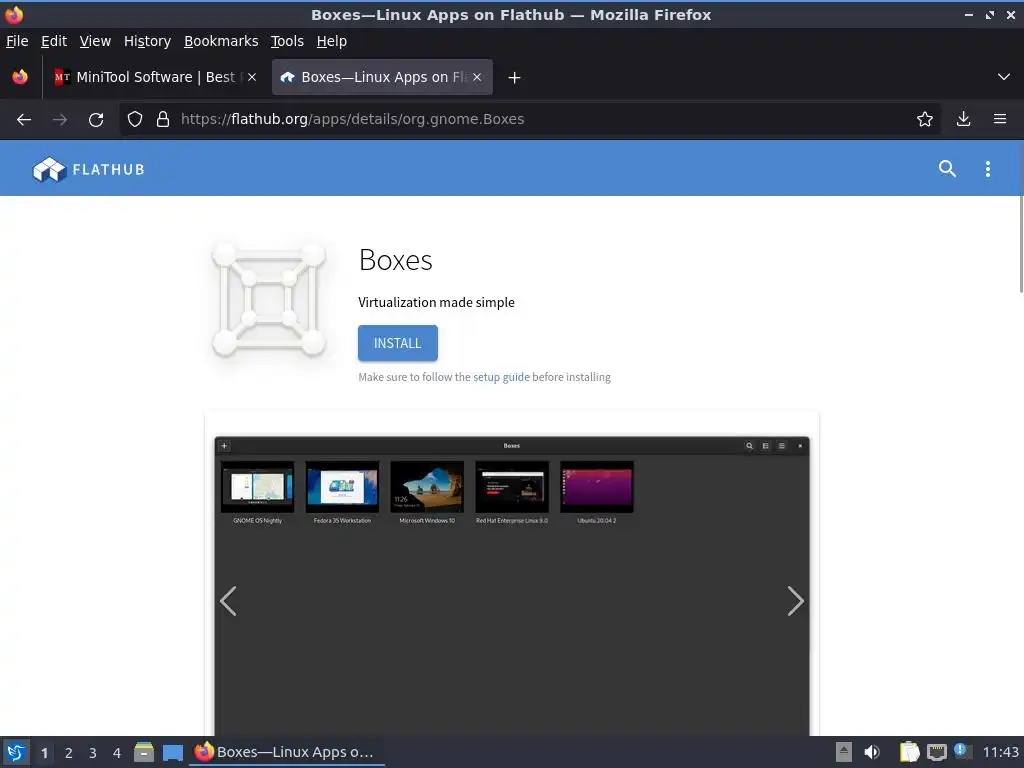
Task: Click the removable media eject tray icon
Action: click(844, 752)
